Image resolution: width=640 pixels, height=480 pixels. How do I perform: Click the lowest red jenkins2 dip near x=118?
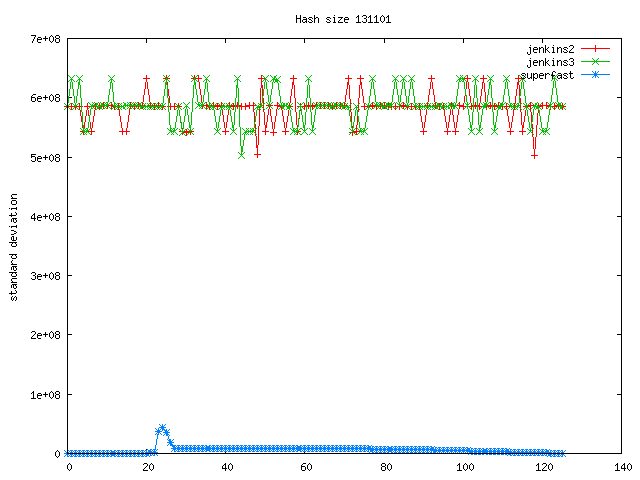(535, 155)
